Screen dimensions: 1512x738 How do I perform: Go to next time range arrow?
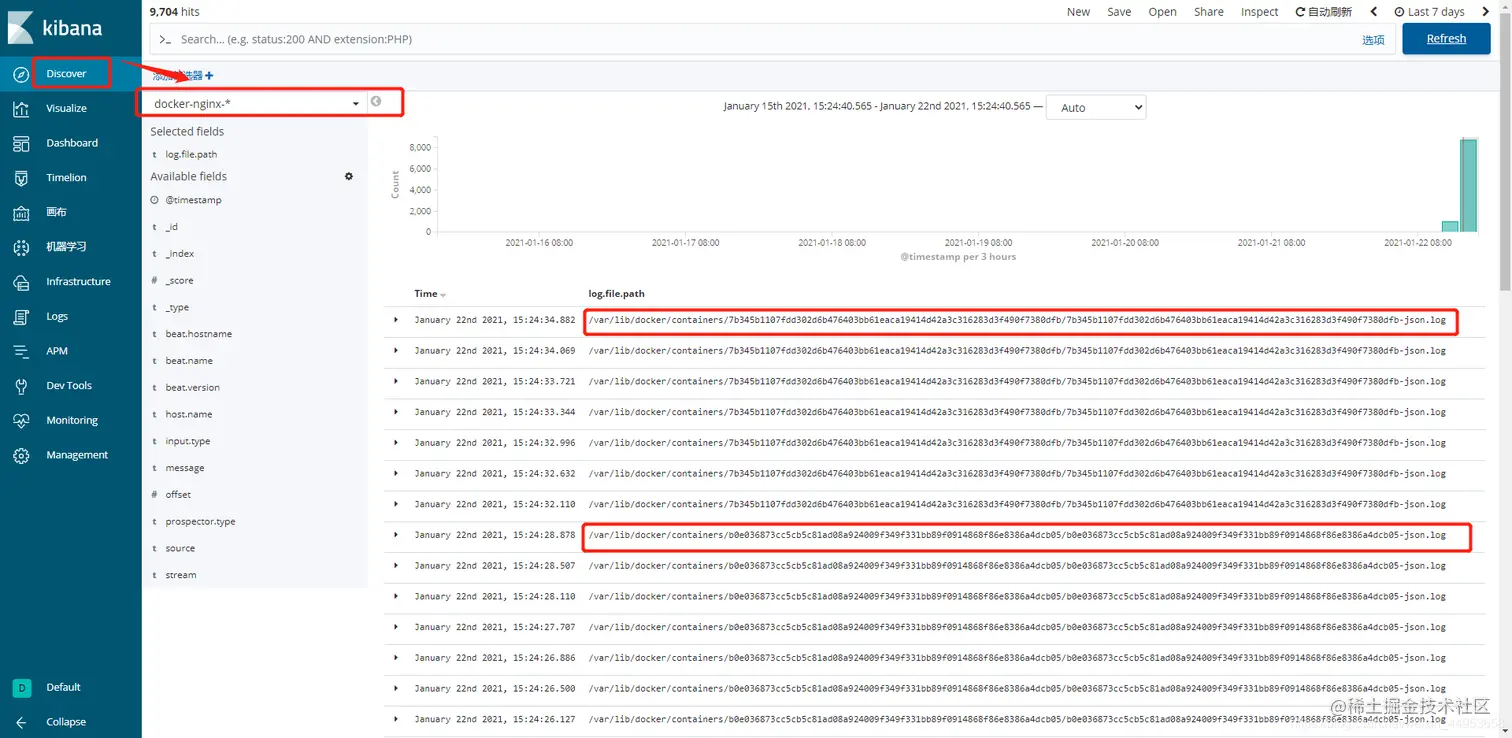(x=1486, y=12)
